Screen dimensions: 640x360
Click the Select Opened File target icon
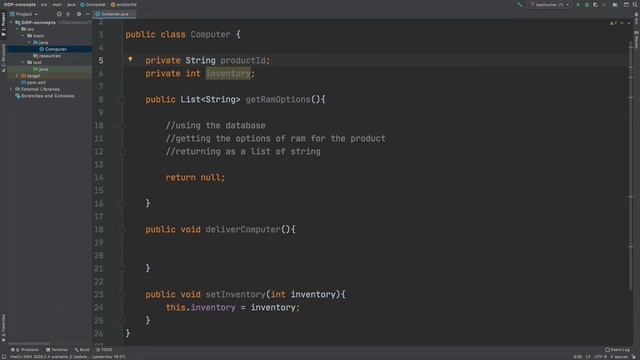[59, 14]
